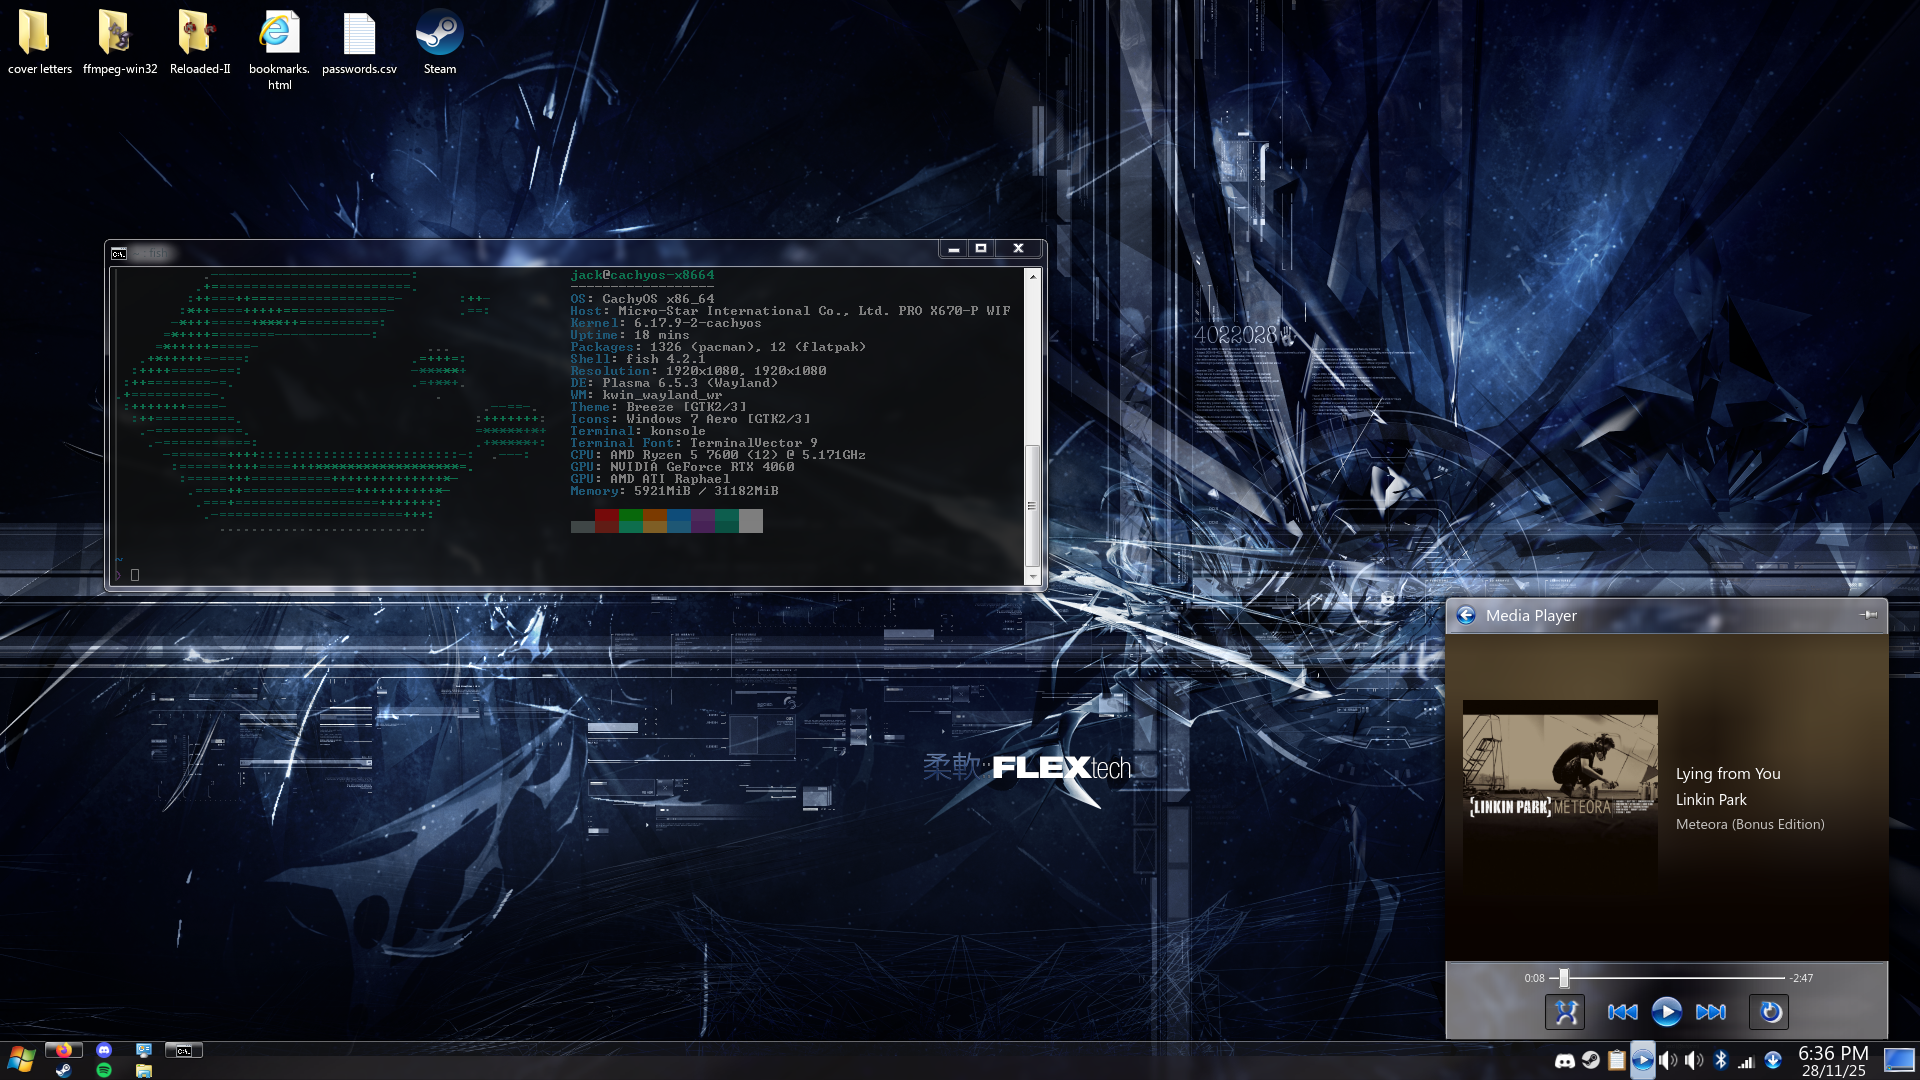Viewport: 1920px width, 1080px height.
Task: Open the Windows Start orb menu
Action: (x=21, y=1059)
